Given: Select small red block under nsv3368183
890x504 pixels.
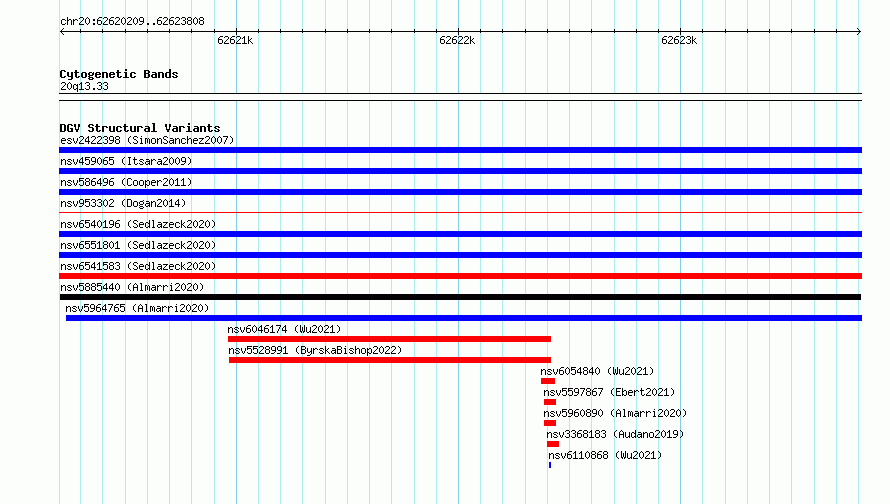Looking at the screenshot, I should [x=553, y=444].
